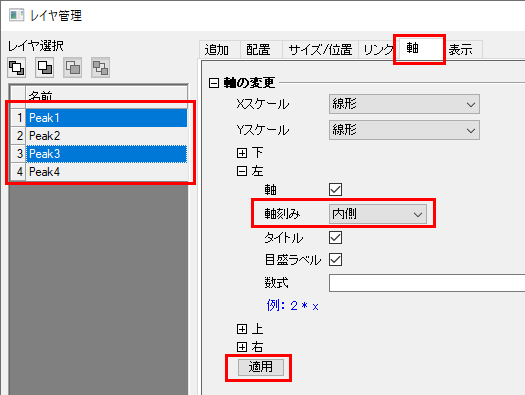Viewport: 525px width, 395px height.
Task: Switch to the 追加 tab
Action: (x=219, y=50)
